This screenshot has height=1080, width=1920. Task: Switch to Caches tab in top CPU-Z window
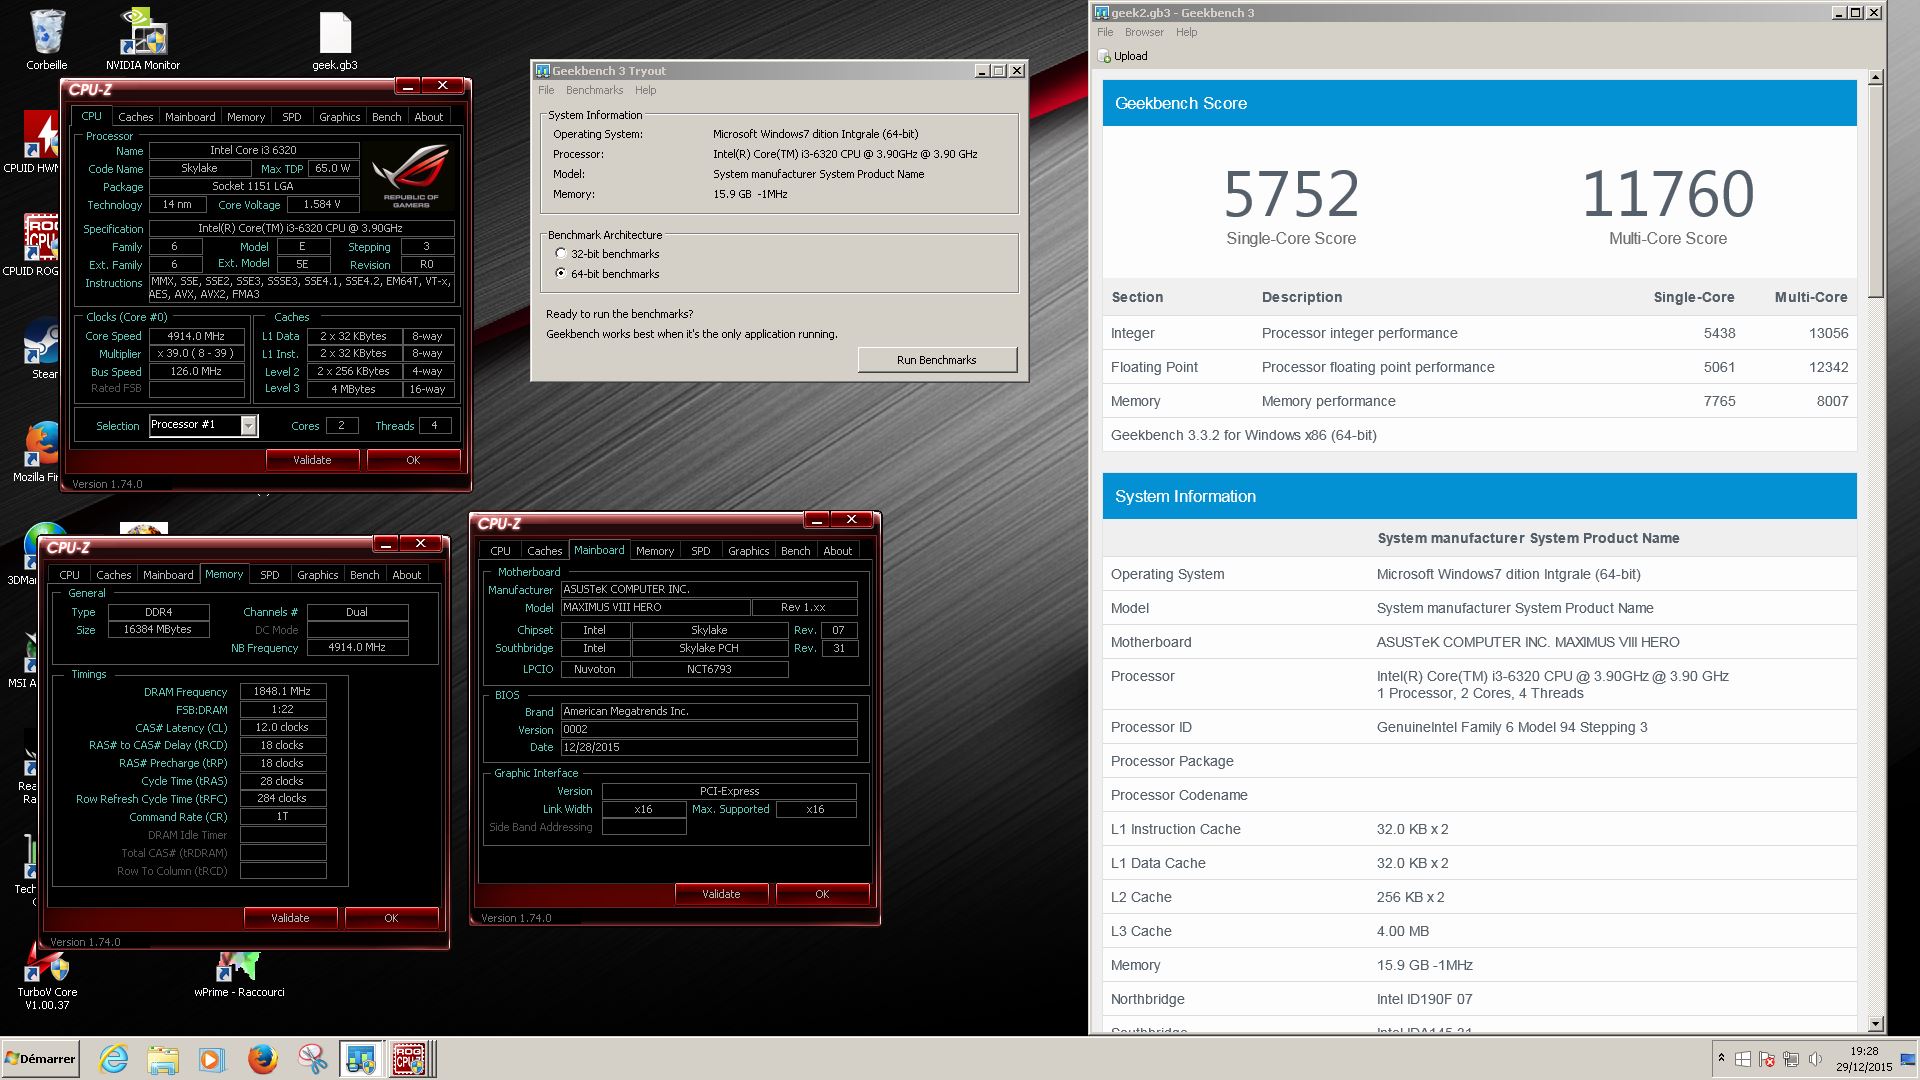pos(136,117)
